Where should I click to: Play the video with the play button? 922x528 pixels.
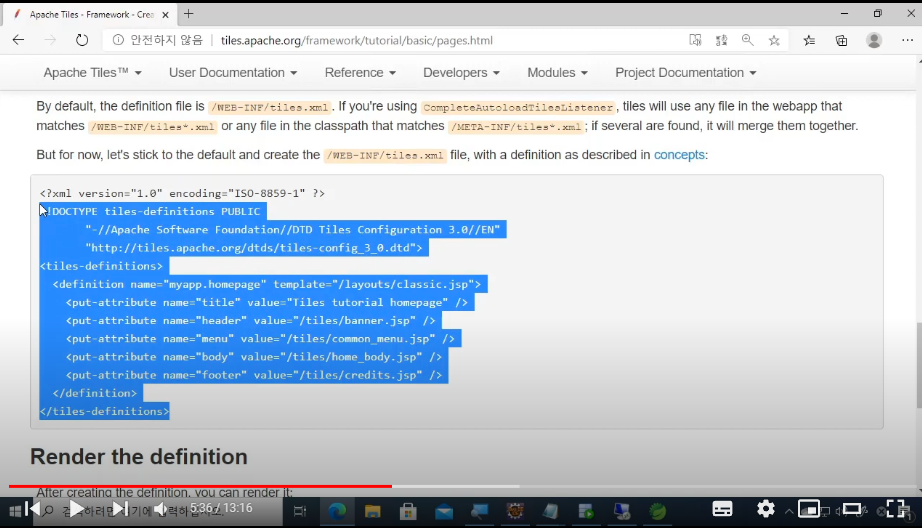tap(76, 509)
